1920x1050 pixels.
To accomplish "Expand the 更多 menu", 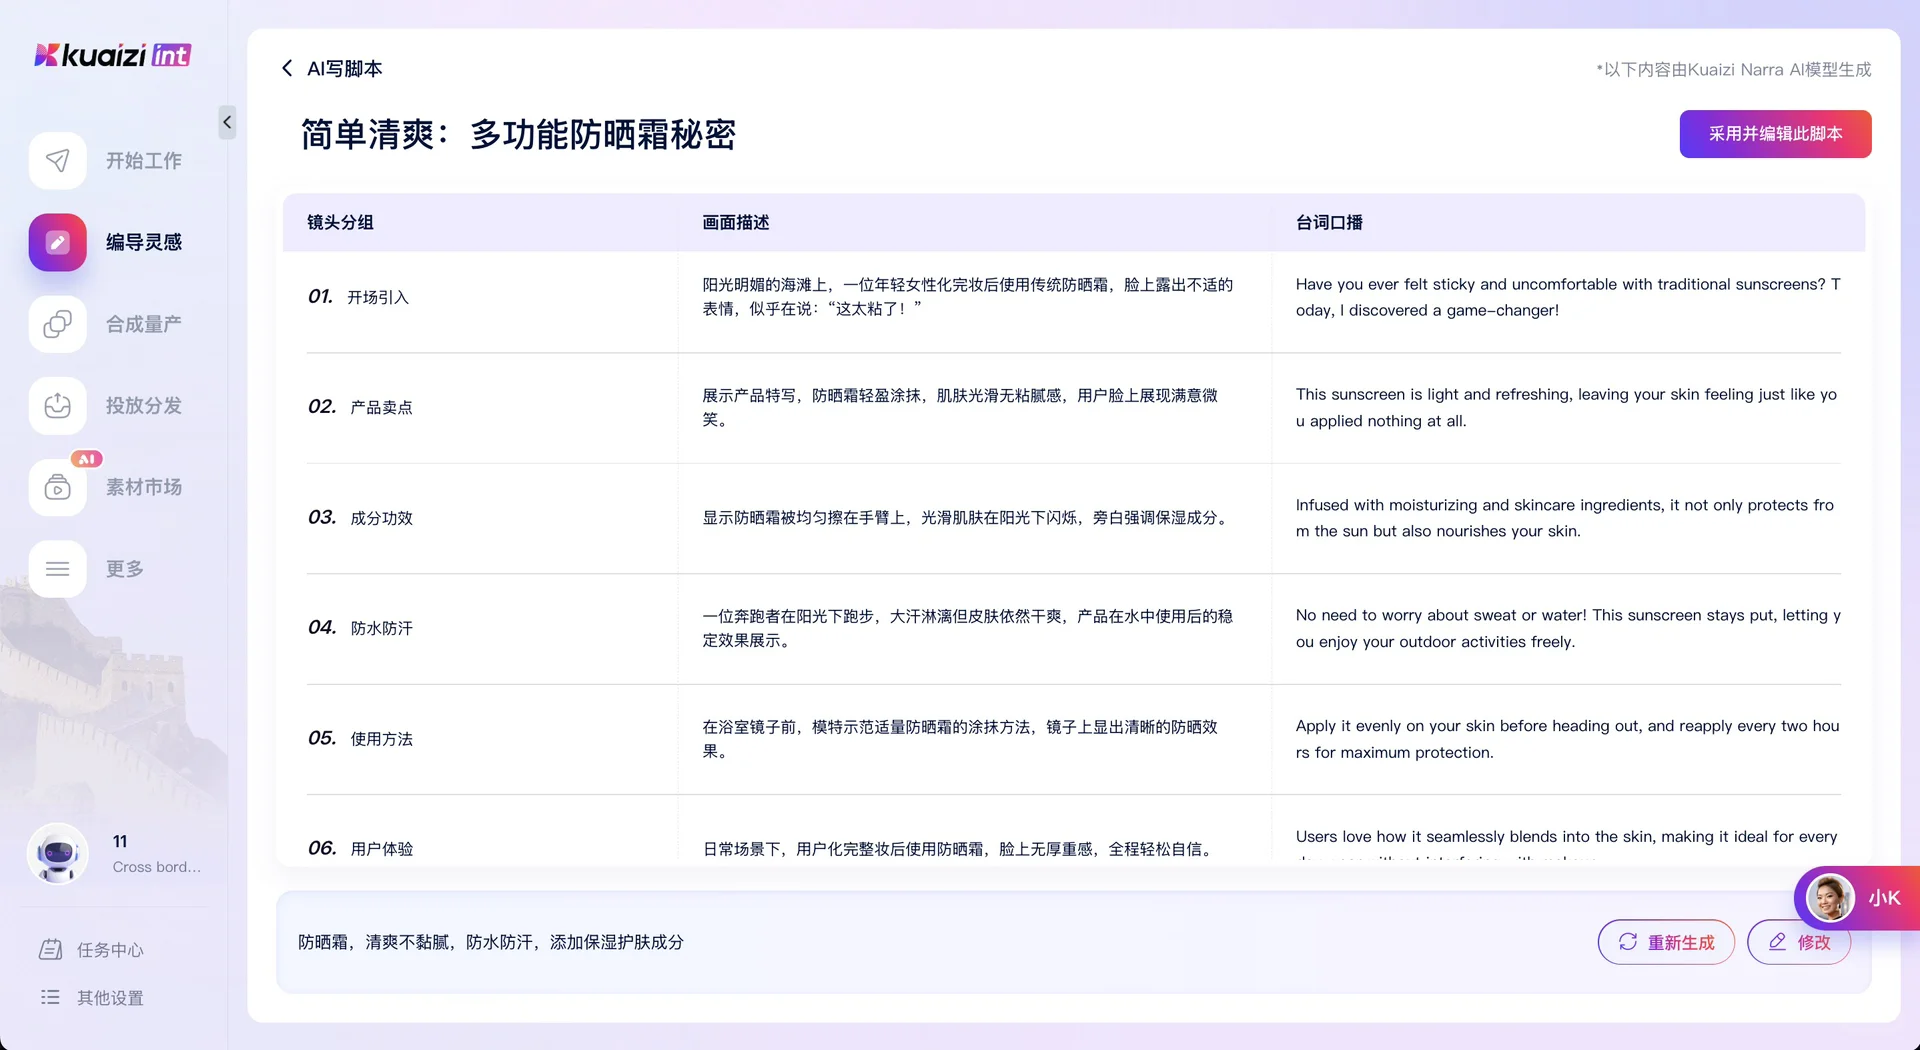I will pyautogui.click(x=57, y=568).
